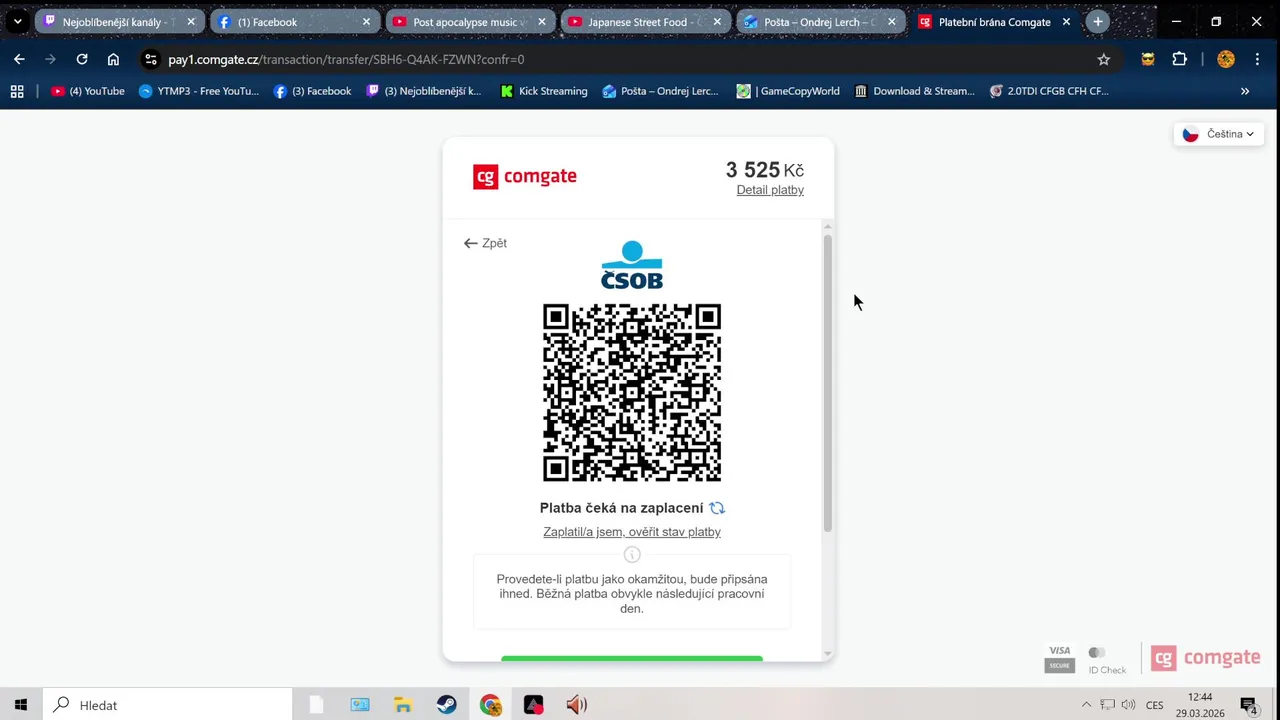
Task: Click the ČSOB payment QR code
Action: 632,393
